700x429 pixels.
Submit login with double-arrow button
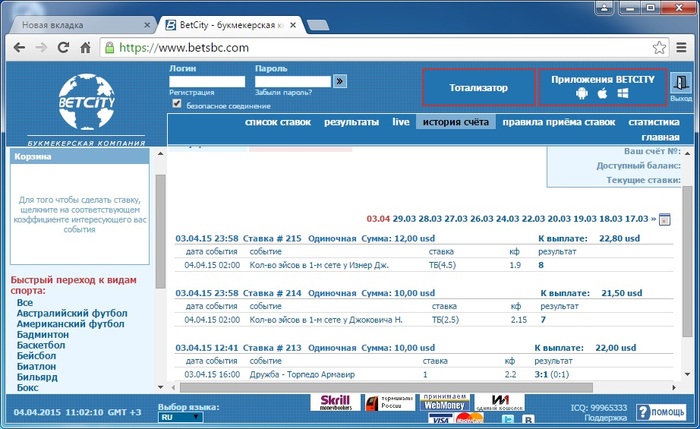[340, 81]
